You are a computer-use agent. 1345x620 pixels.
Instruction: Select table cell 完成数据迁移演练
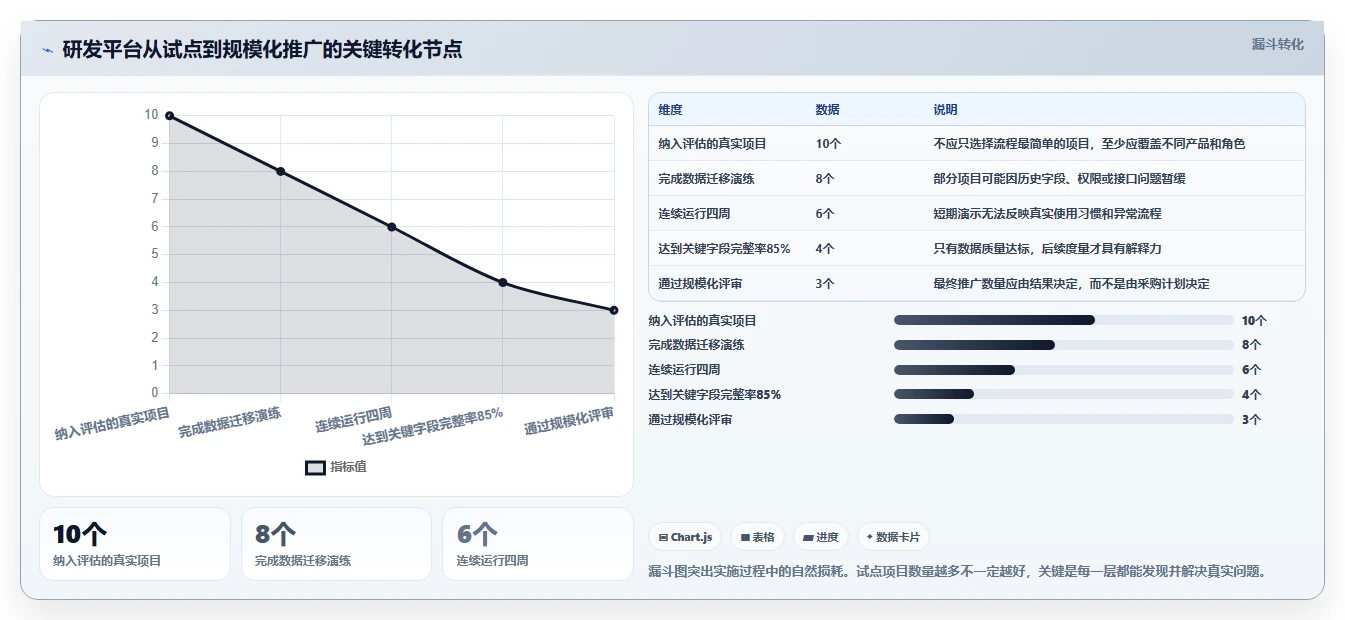[706, 179]
